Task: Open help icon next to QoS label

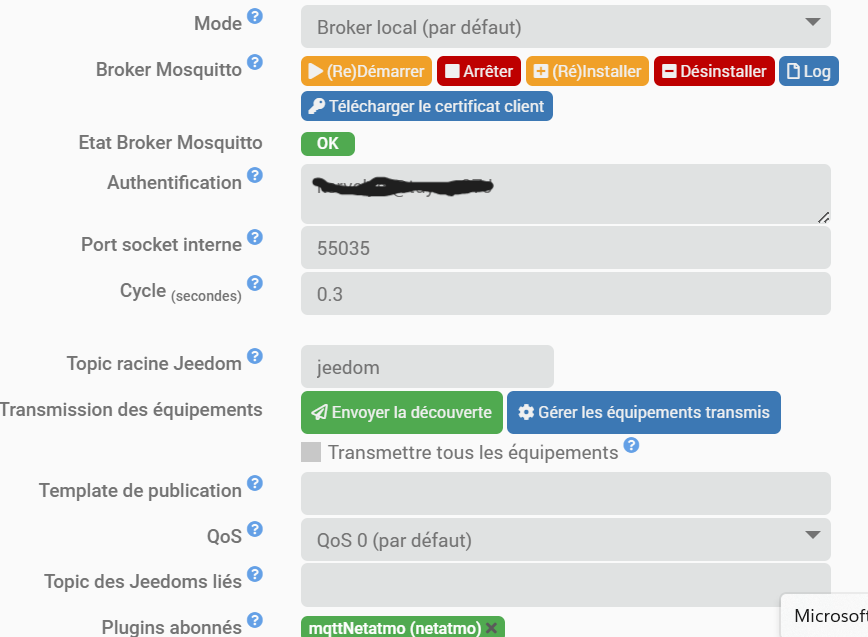Action: tap(255, 529)
